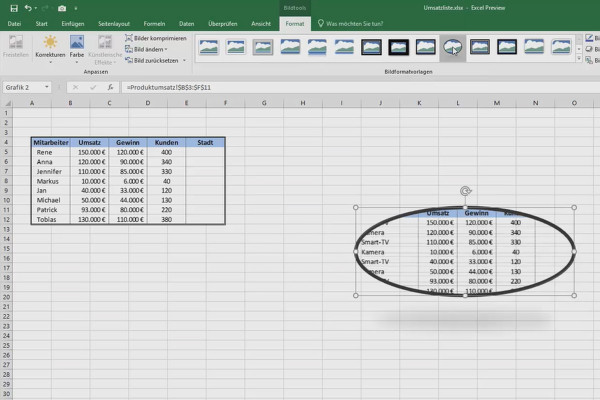Open the undo history dropdown arrow
600x400 pixels.
36,8
